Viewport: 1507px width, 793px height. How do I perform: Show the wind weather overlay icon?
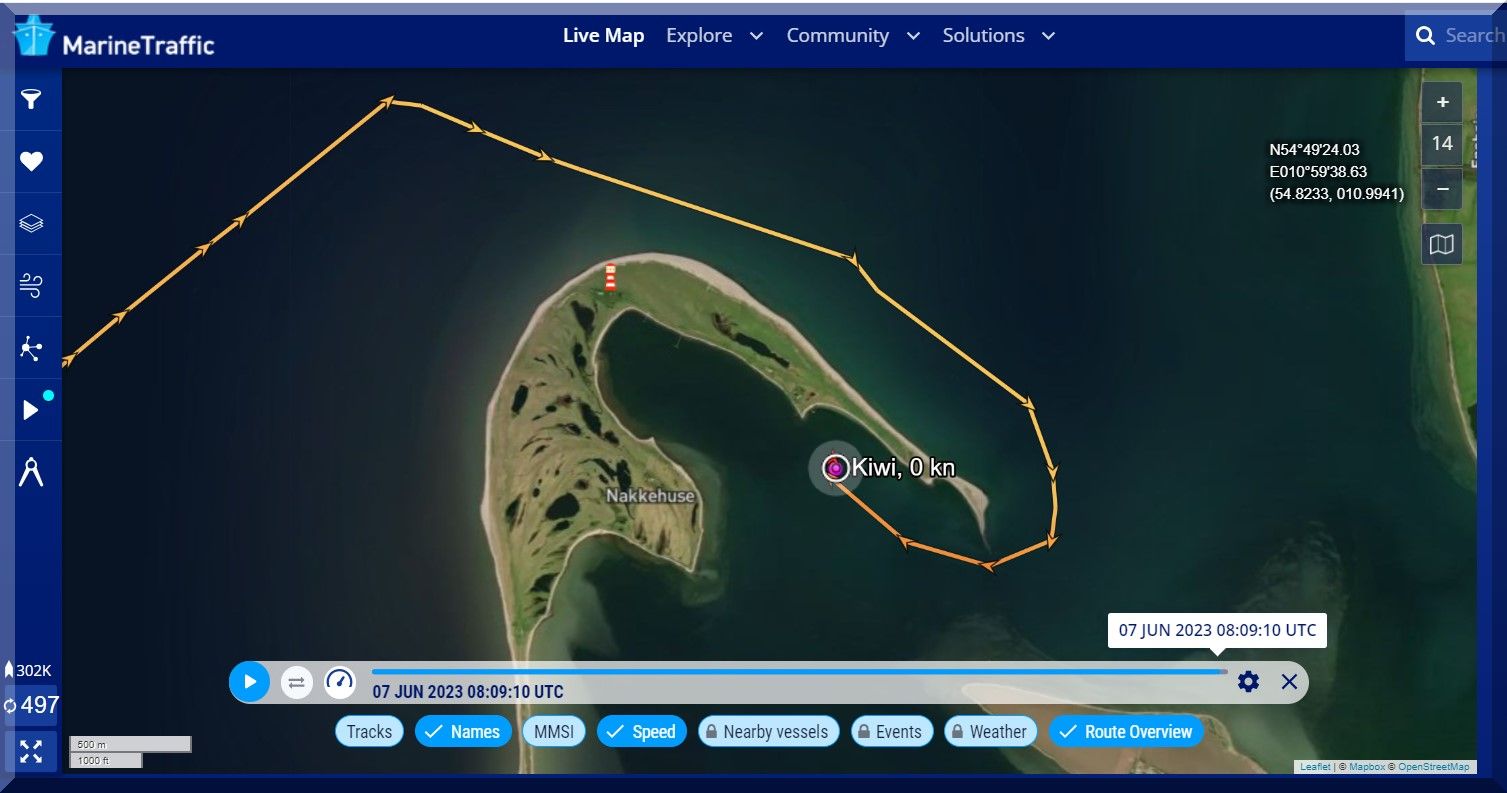pyautogui.click(x=31, y=285)
